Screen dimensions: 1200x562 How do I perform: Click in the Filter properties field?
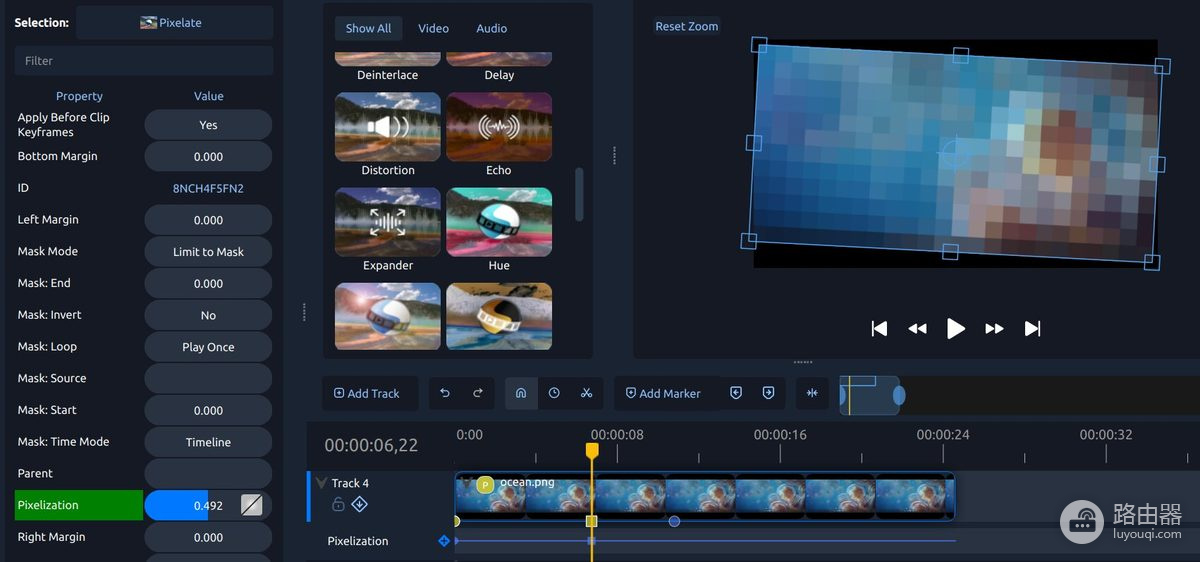[x=144, y=60]
